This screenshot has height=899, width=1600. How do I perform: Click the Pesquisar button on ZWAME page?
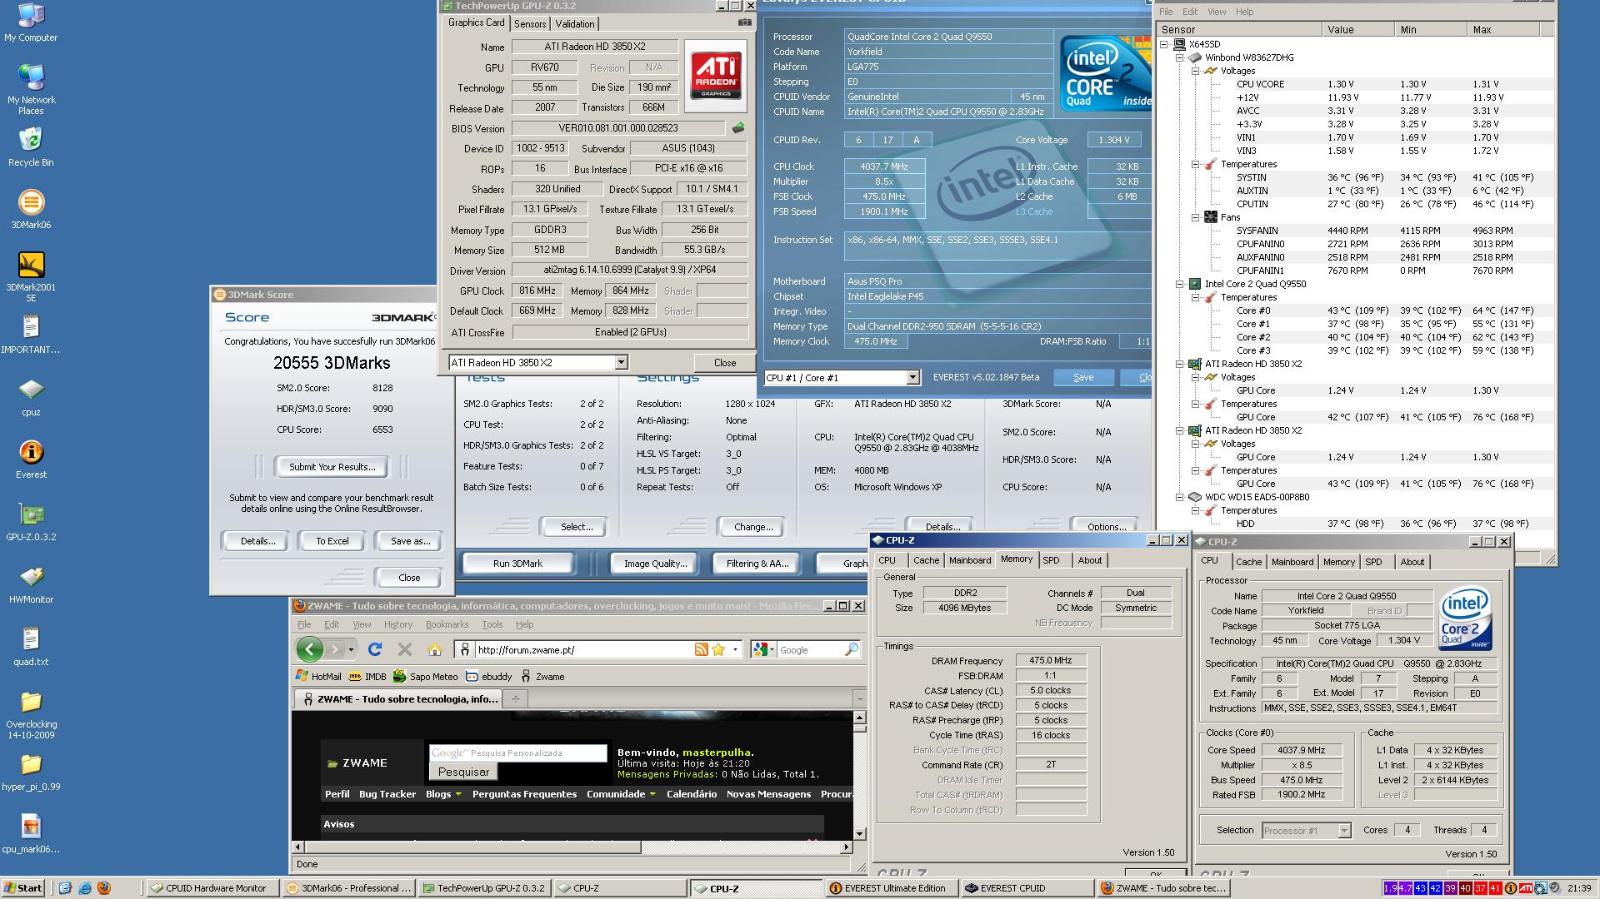(464, 772)
